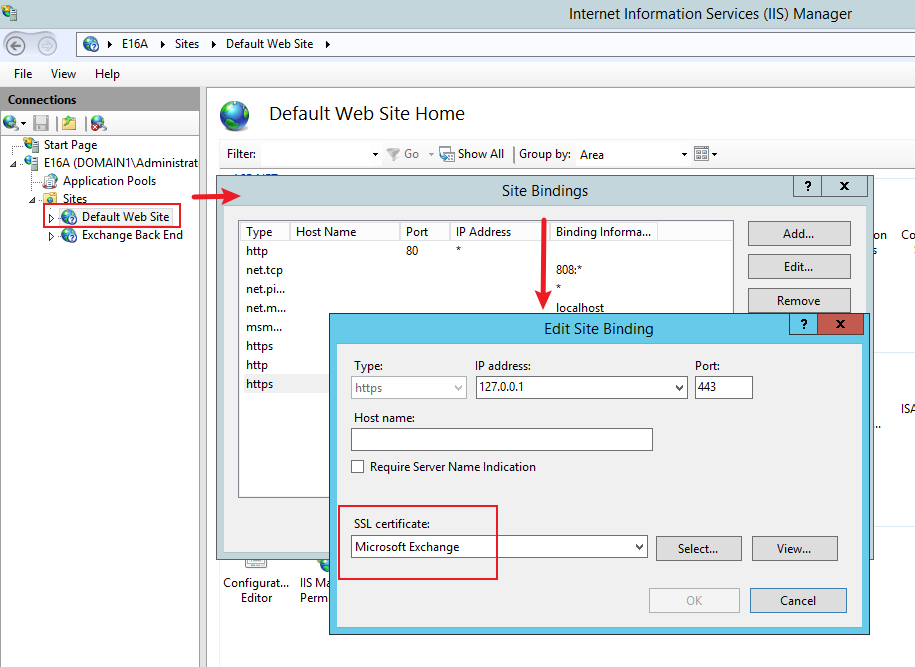Click the OK button in Edit Site Binding
Screen dimensions: 915x667
(694, 600)
